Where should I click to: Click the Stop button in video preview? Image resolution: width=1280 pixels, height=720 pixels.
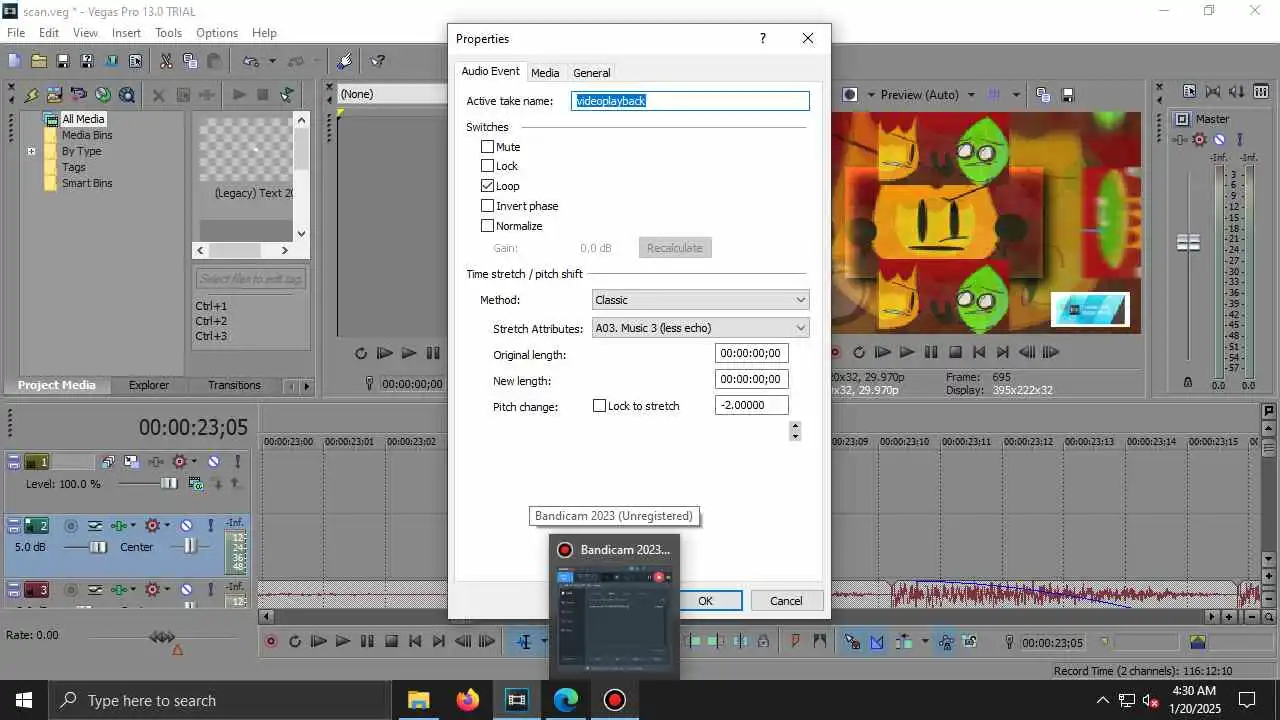955,352
